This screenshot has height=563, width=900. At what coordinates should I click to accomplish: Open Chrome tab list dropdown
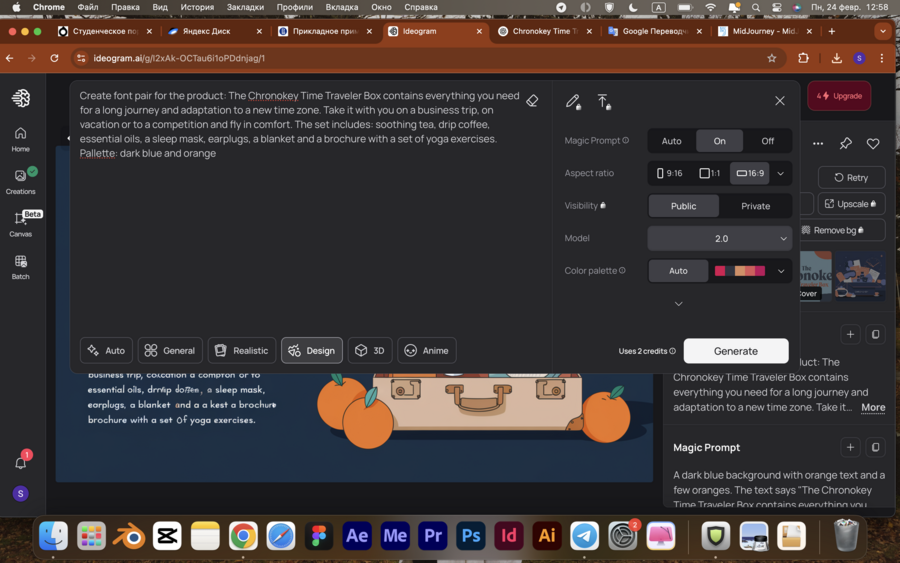tap(883, 31)
